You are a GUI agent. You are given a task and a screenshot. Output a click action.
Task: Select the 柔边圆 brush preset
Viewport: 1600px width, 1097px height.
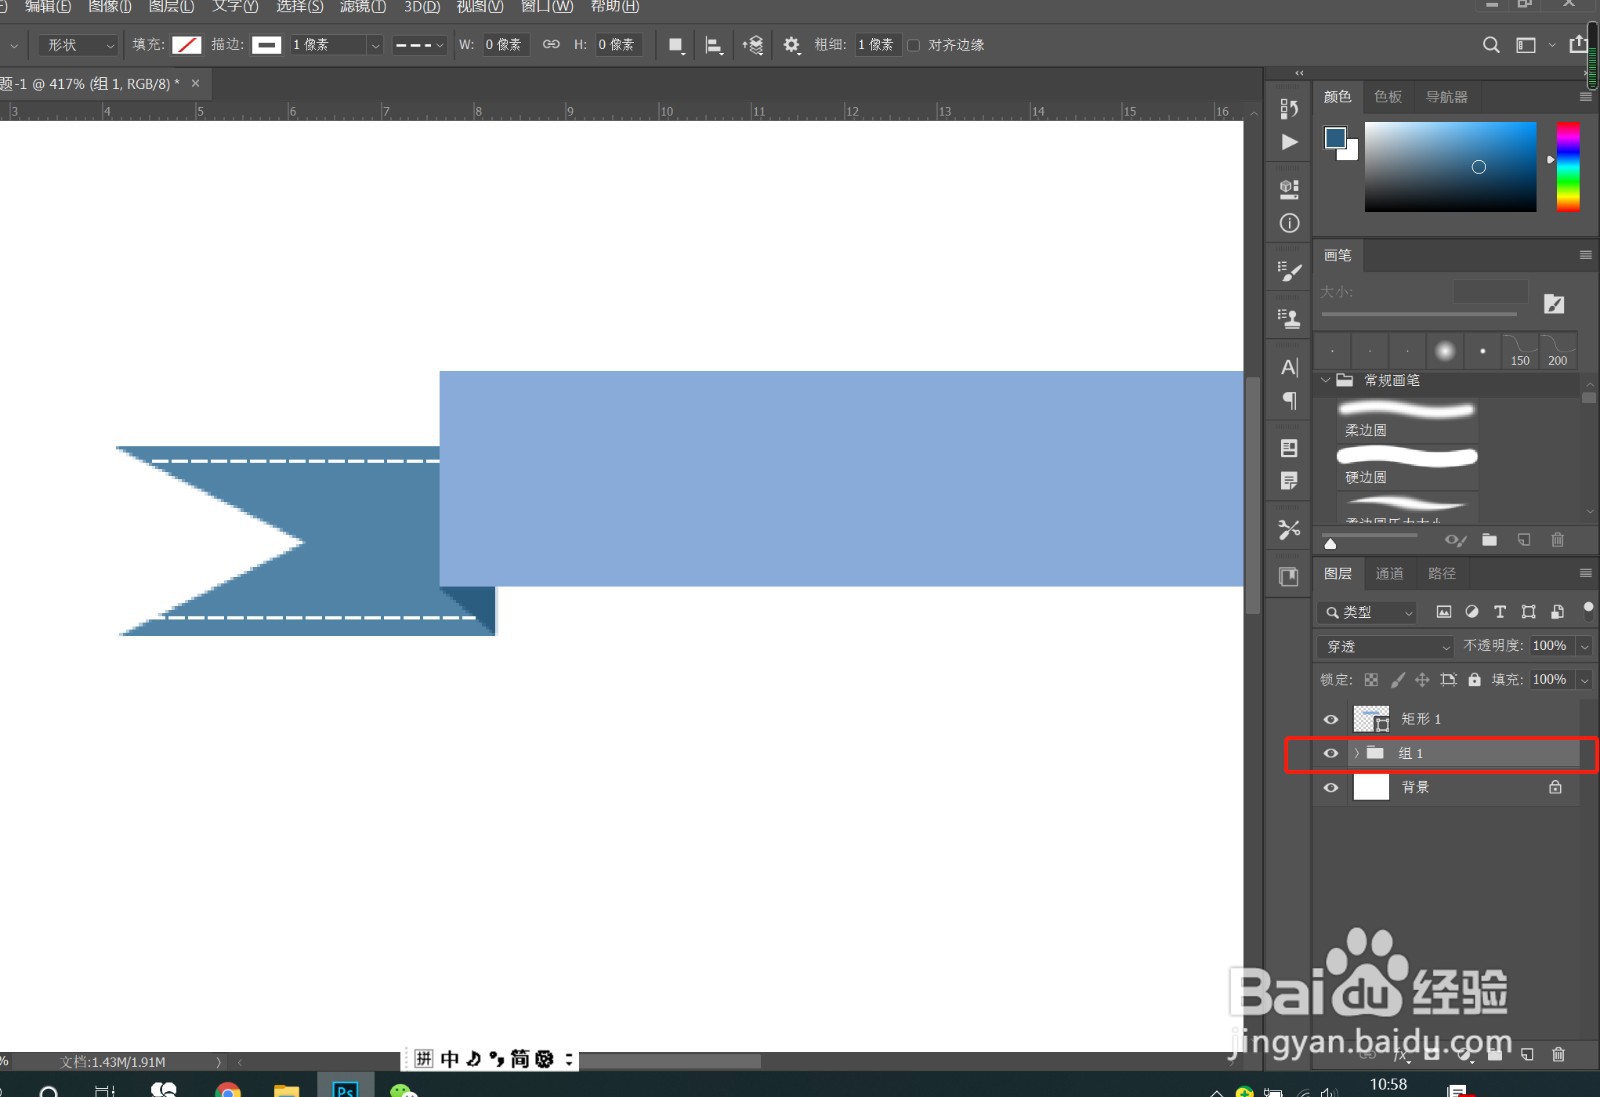point(1407,419)
